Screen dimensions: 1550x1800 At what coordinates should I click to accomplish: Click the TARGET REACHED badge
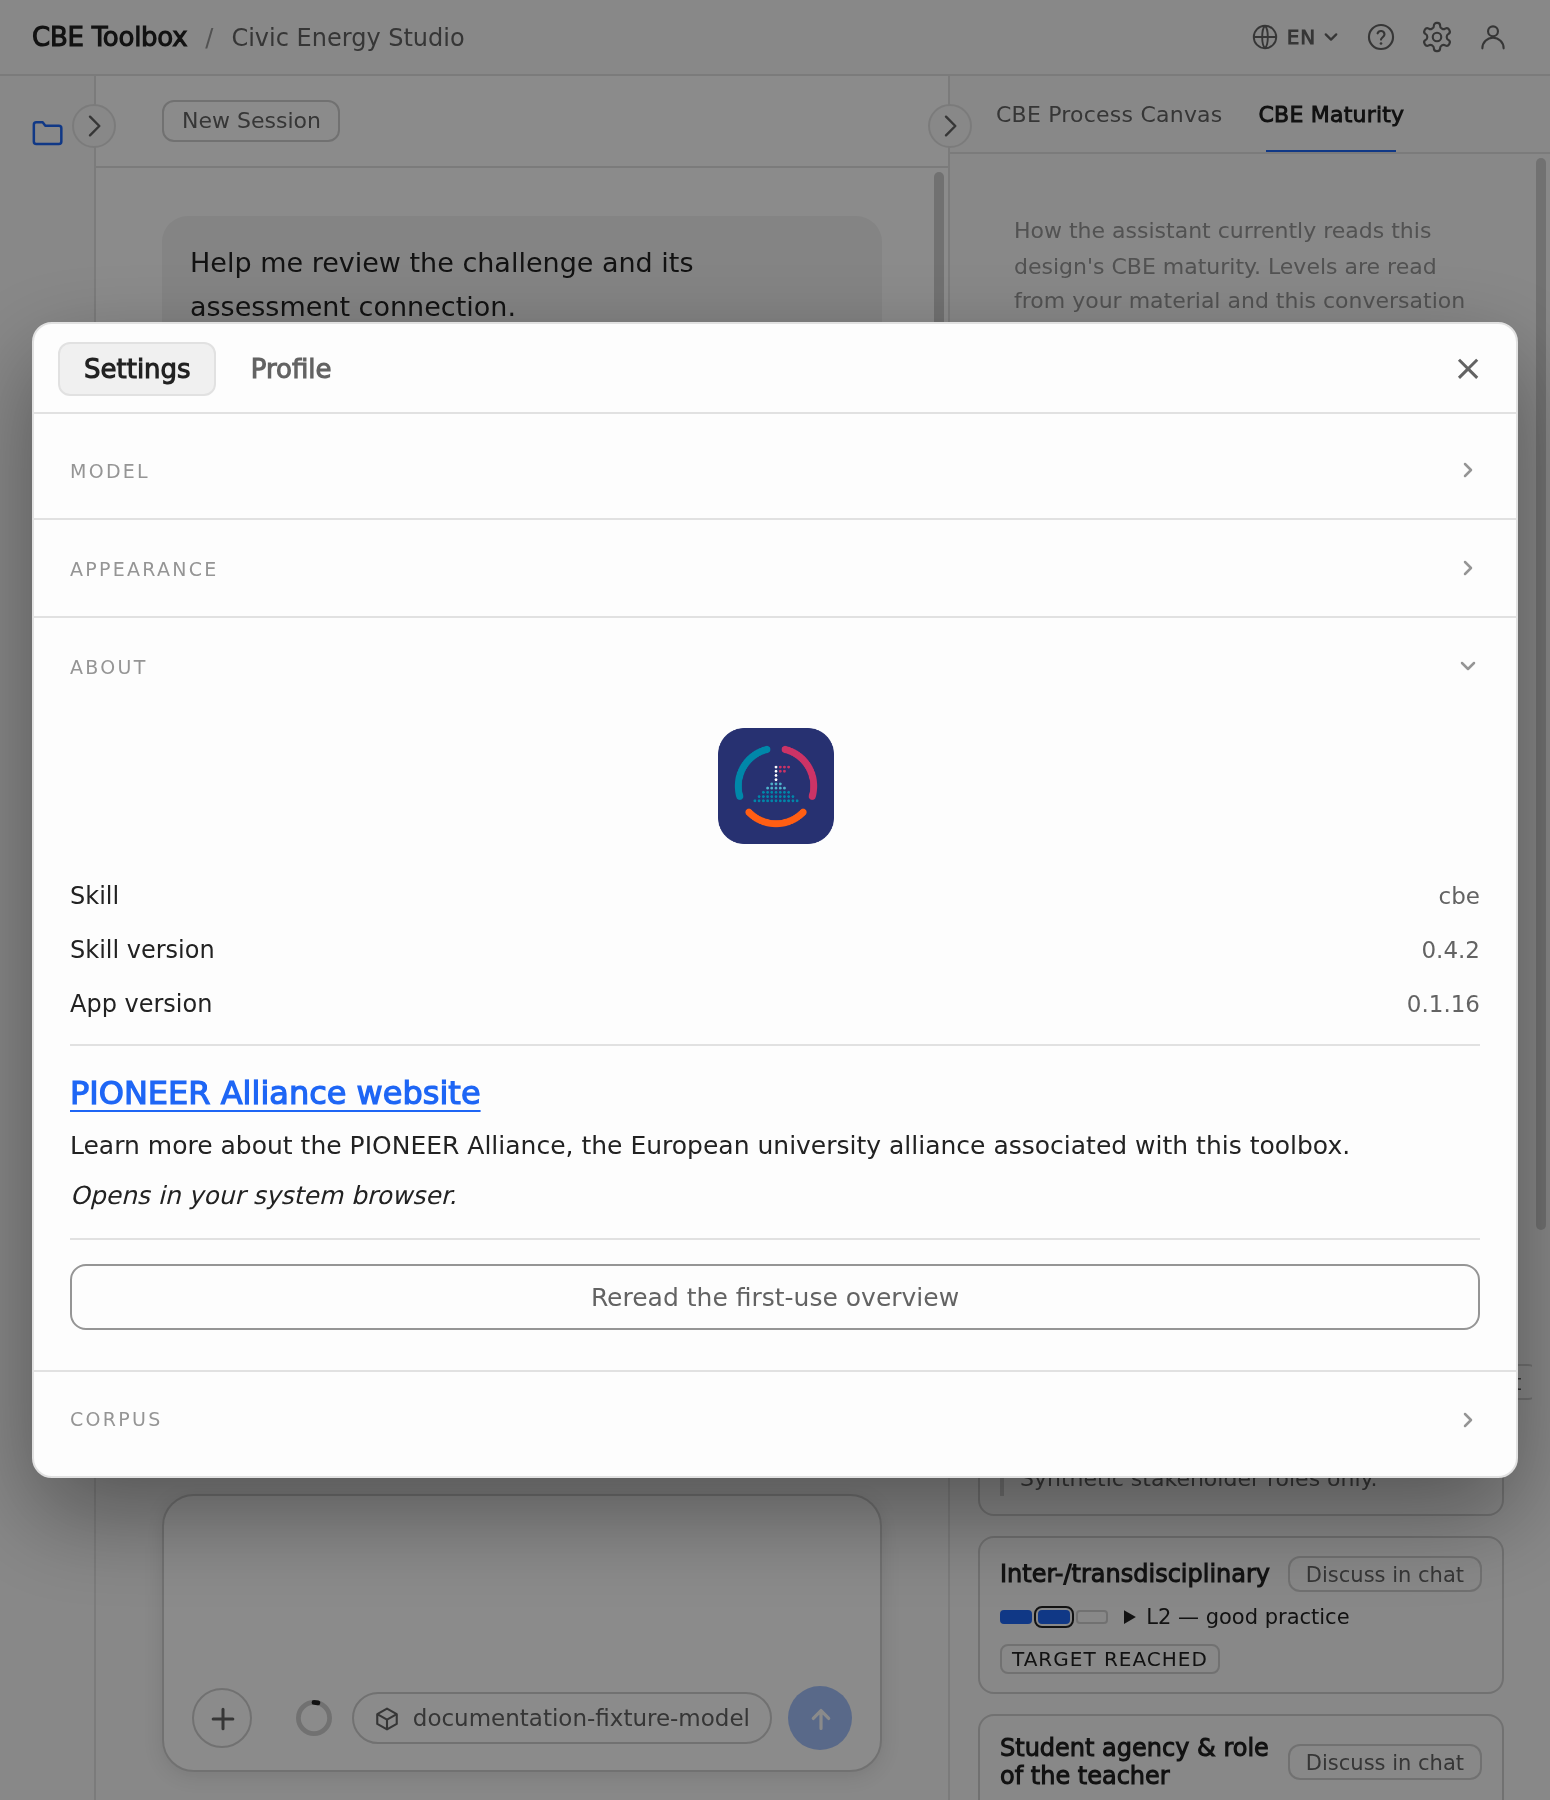pyautogui.click(x=1109, y=1659)
